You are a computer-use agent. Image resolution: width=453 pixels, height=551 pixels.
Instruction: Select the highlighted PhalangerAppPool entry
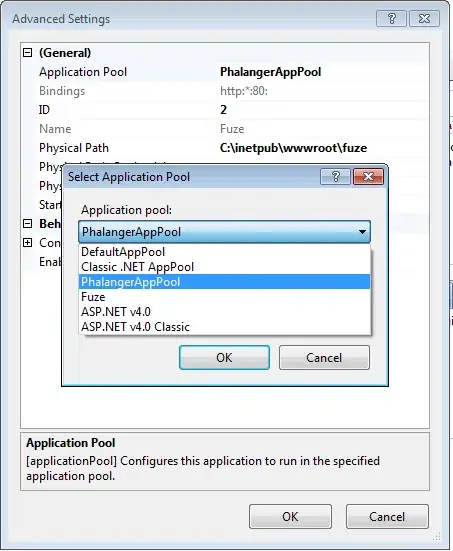pos(225,282)
